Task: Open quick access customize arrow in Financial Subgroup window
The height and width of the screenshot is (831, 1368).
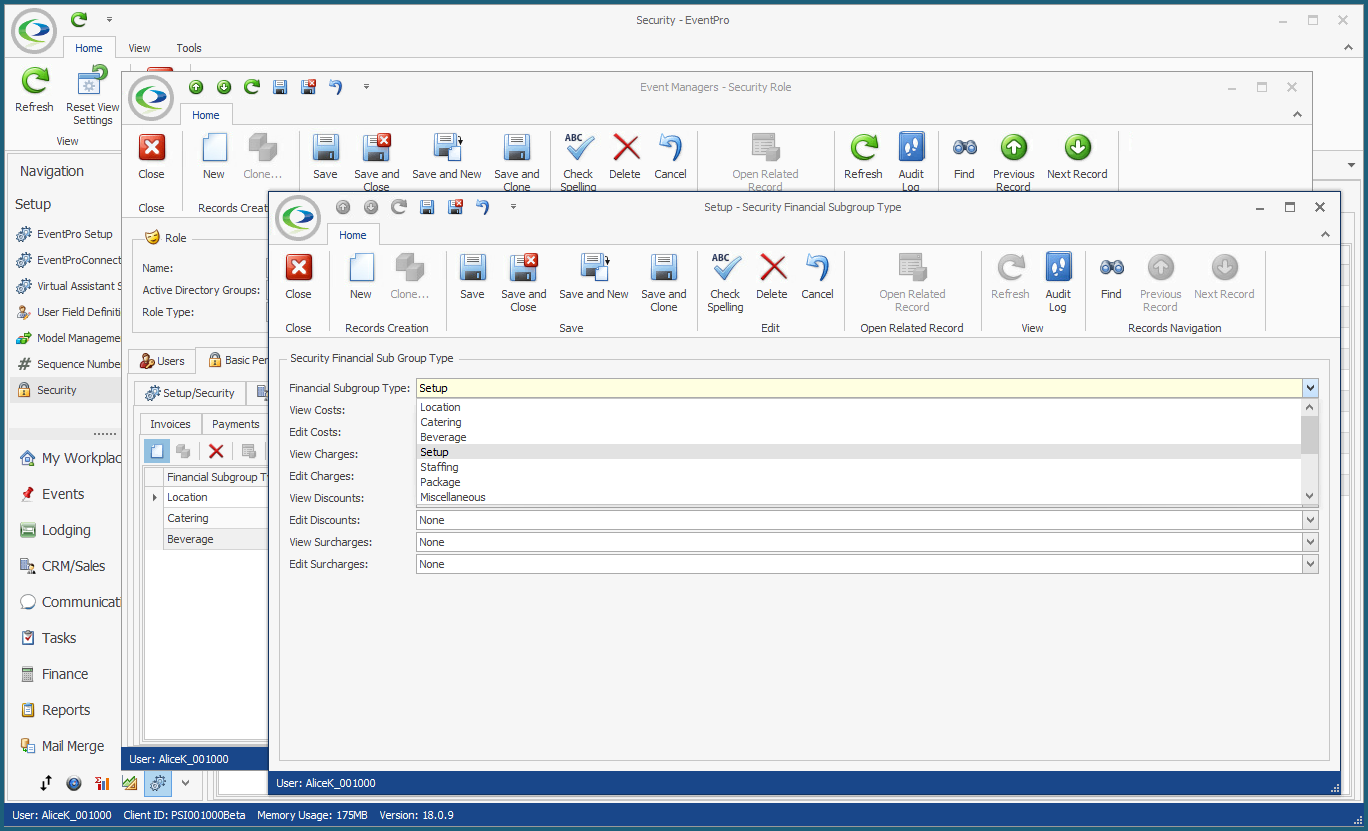Action: (x=513, y=207)
